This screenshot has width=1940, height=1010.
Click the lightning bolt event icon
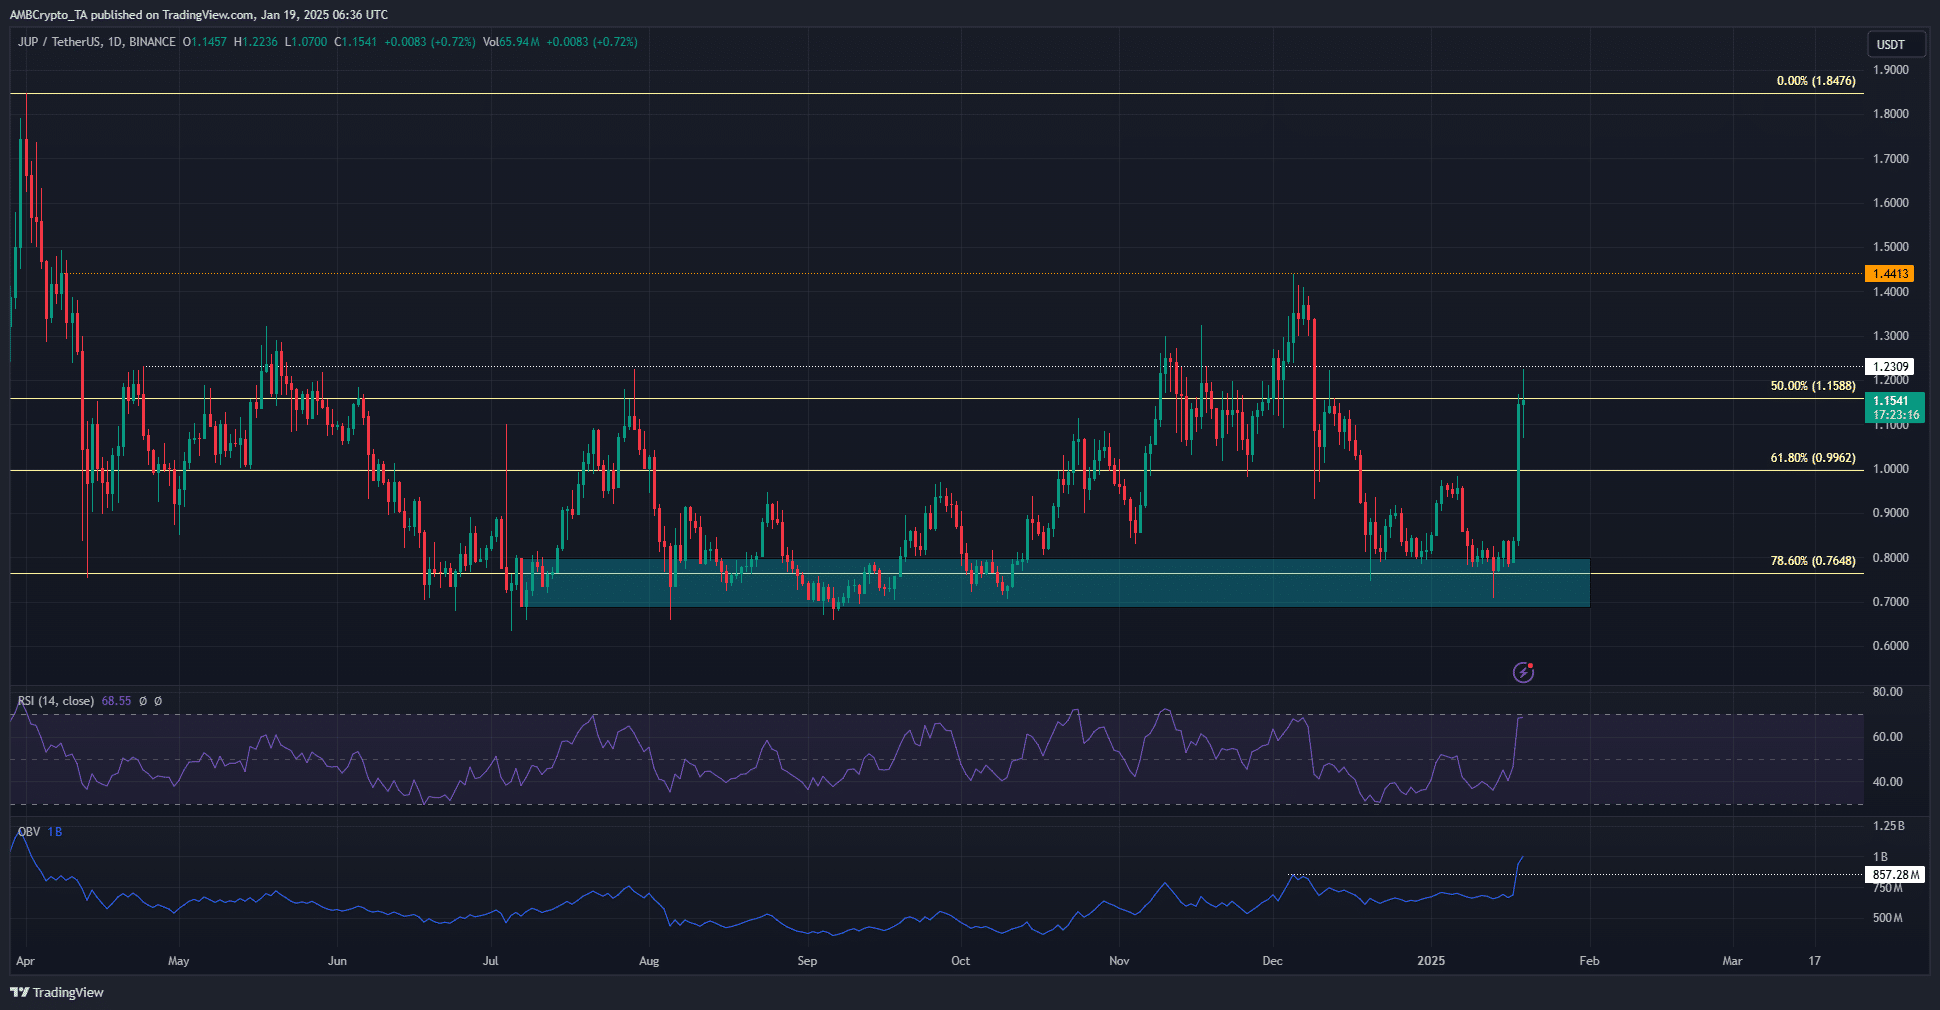(x=1523, y=672)
